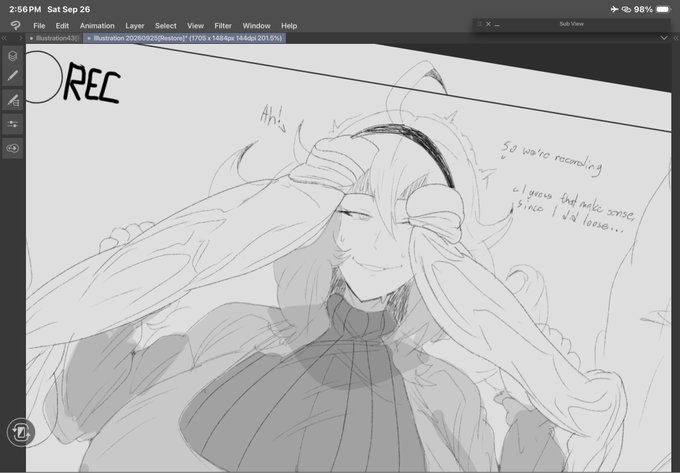
Task: Open the layer stack palette icon
Action: pos(13,55)
